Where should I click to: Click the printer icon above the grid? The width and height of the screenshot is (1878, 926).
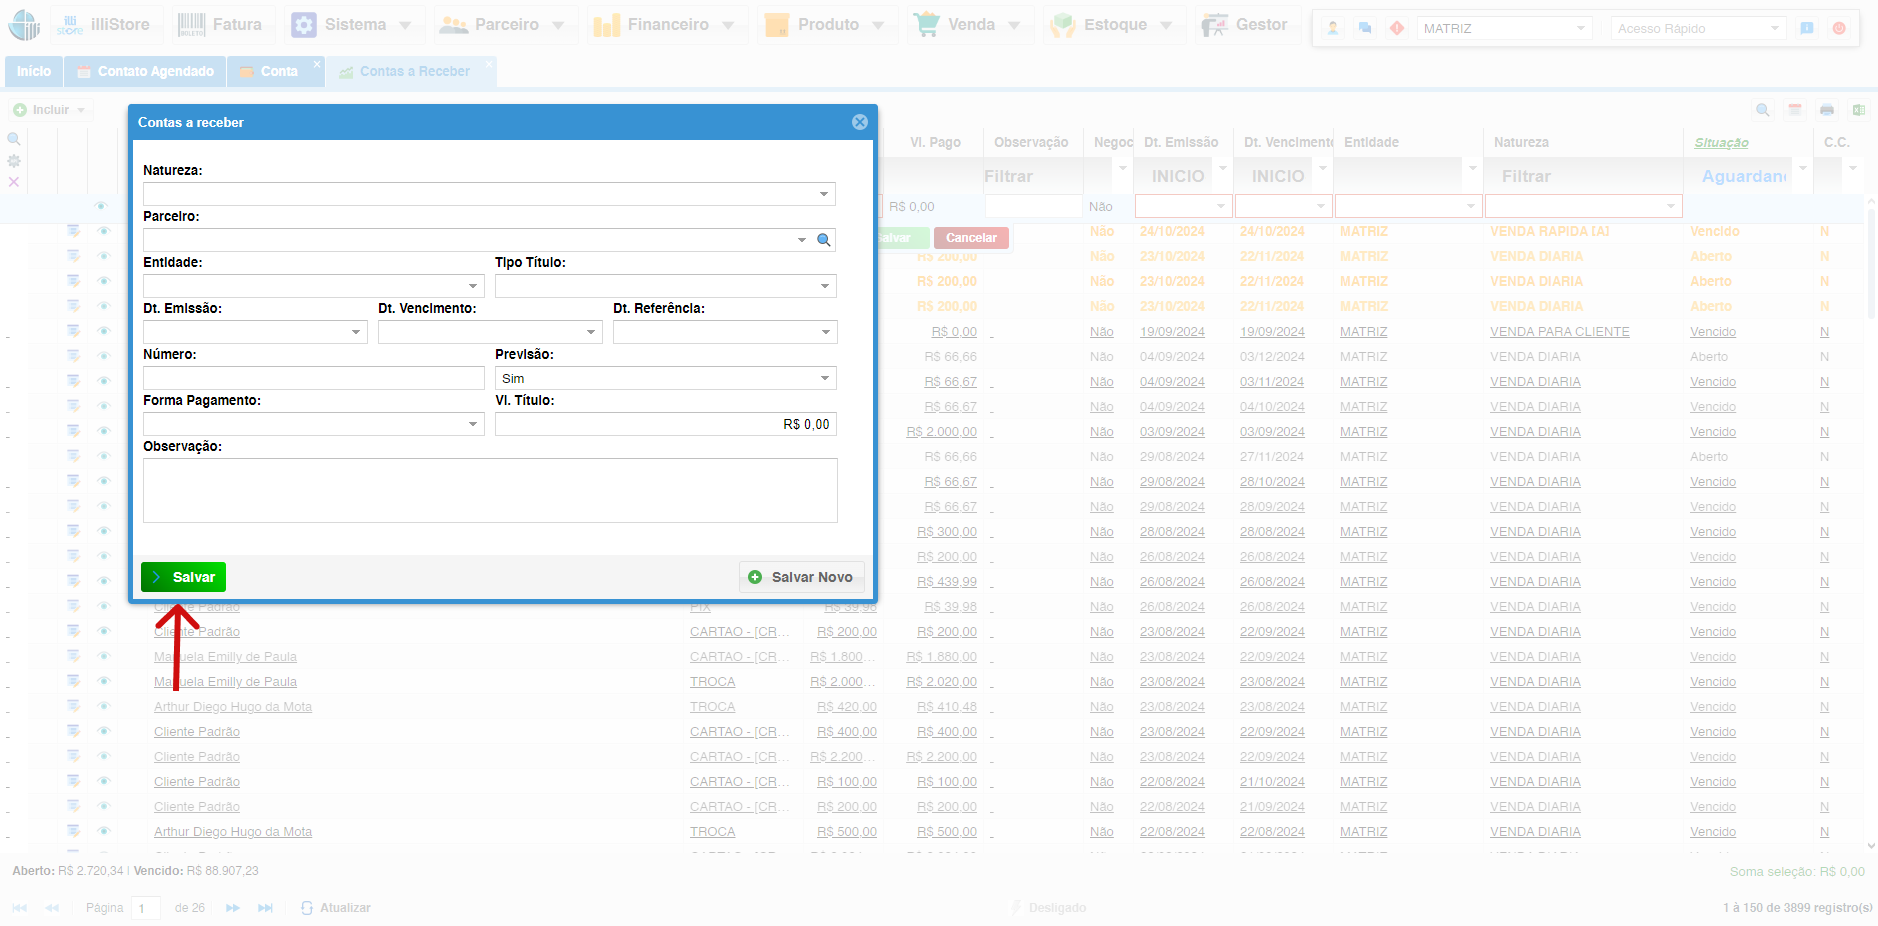click(x=1827, y=110)
